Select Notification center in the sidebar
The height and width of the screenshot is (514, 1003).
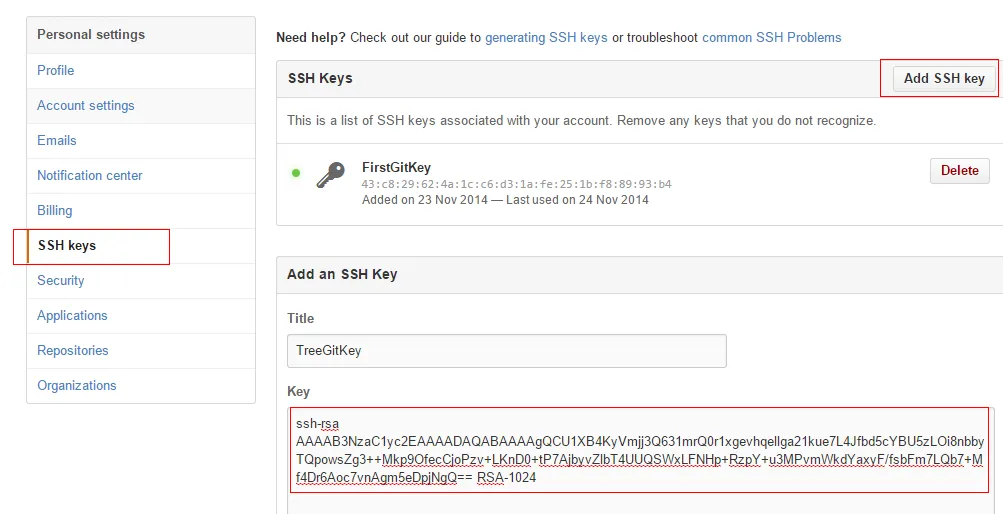(90, 175)
